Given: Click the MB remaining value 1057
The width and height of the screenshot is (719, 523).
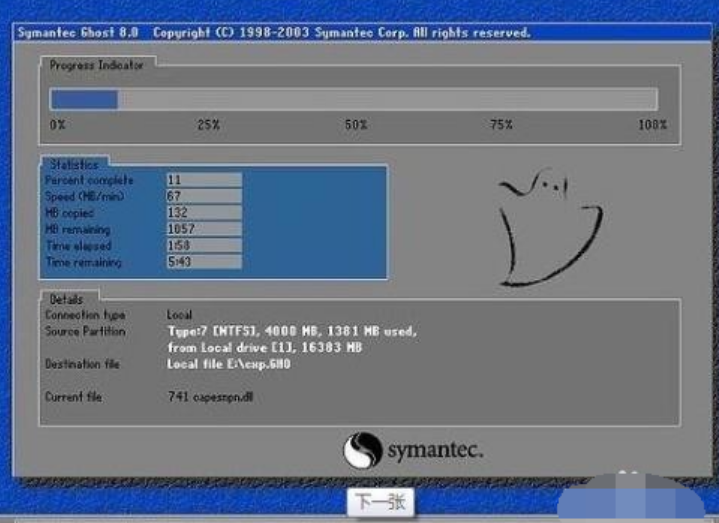Looking at the screenshot, I should pyautogui.click(x=204, y=229).
